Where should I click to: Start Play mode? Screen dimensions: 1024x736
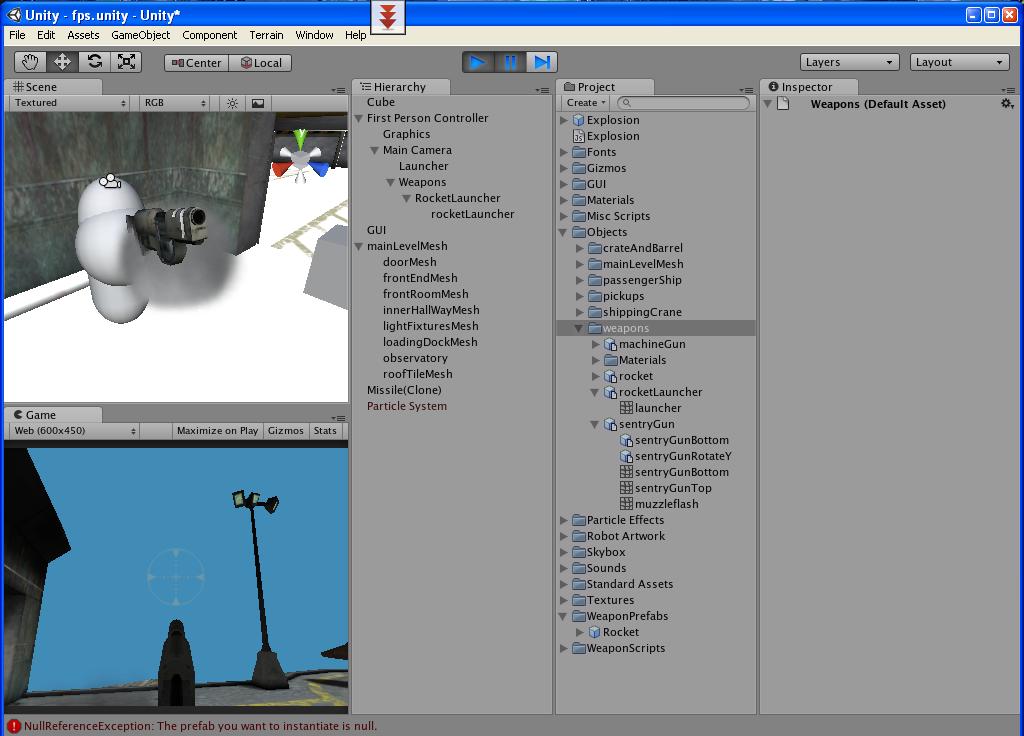click(478, 62)
